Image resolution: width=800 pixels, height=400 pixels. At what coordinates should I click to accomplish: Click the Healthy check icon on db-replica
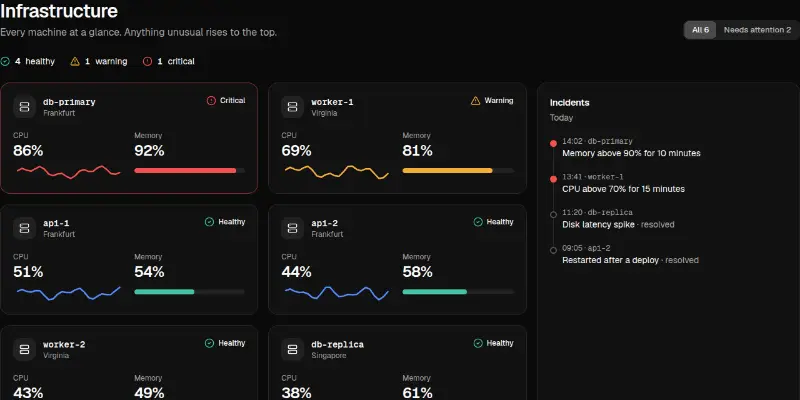478,343
